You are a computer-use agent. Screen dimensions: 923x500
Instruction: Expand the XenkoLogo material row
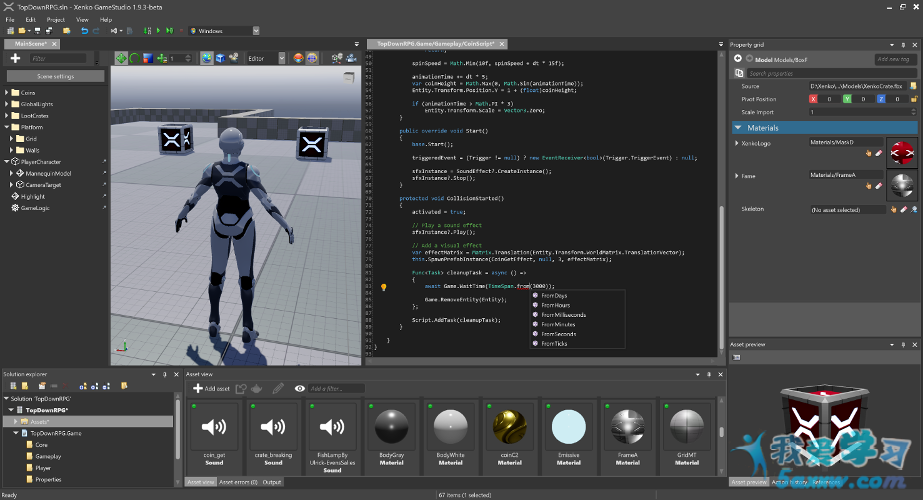click(736, 143)
